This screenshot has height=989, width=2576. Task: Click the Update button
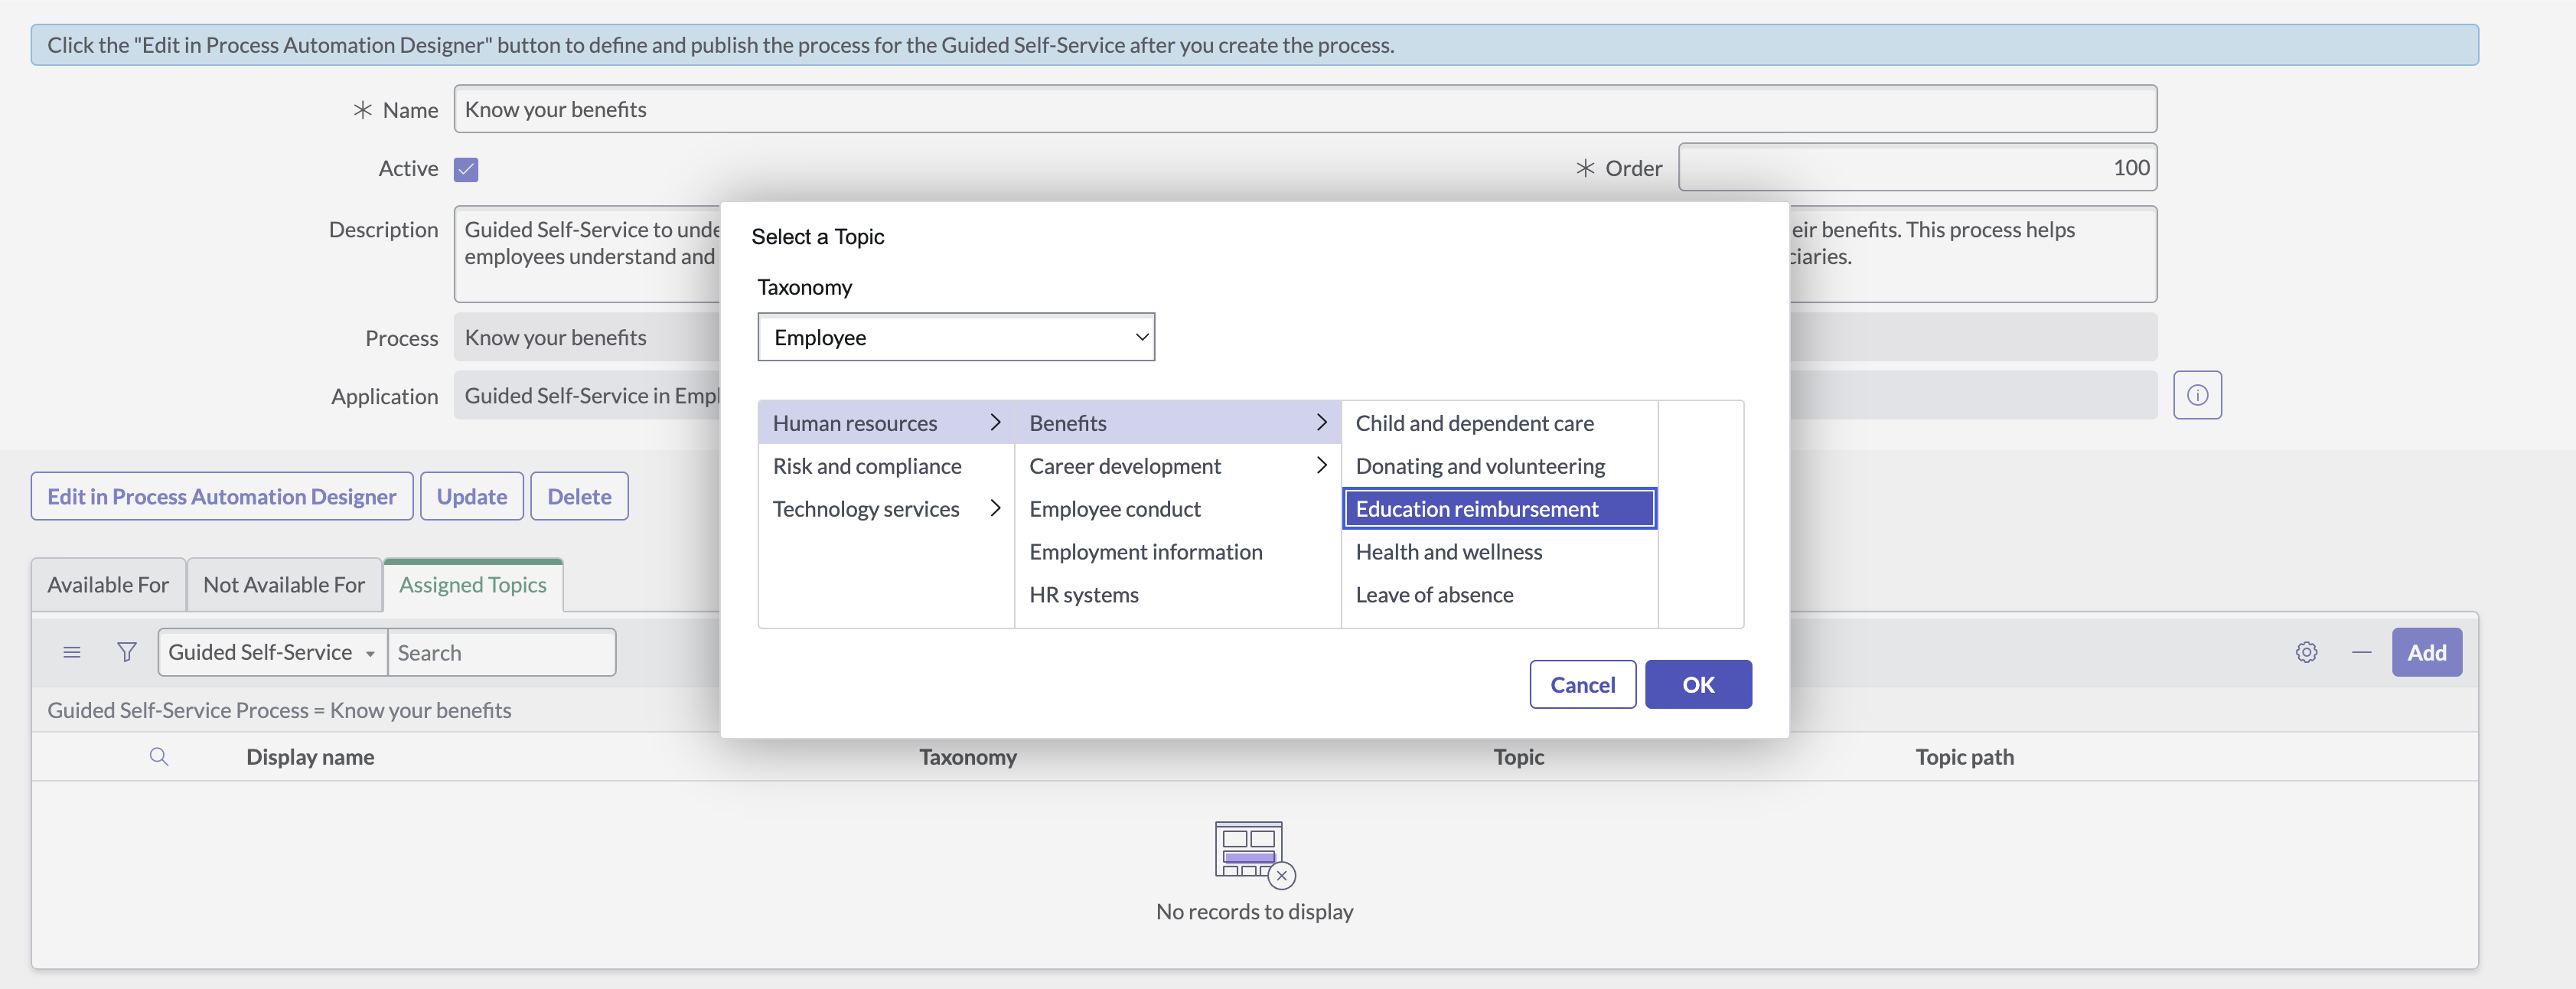(x=472, y=497)
